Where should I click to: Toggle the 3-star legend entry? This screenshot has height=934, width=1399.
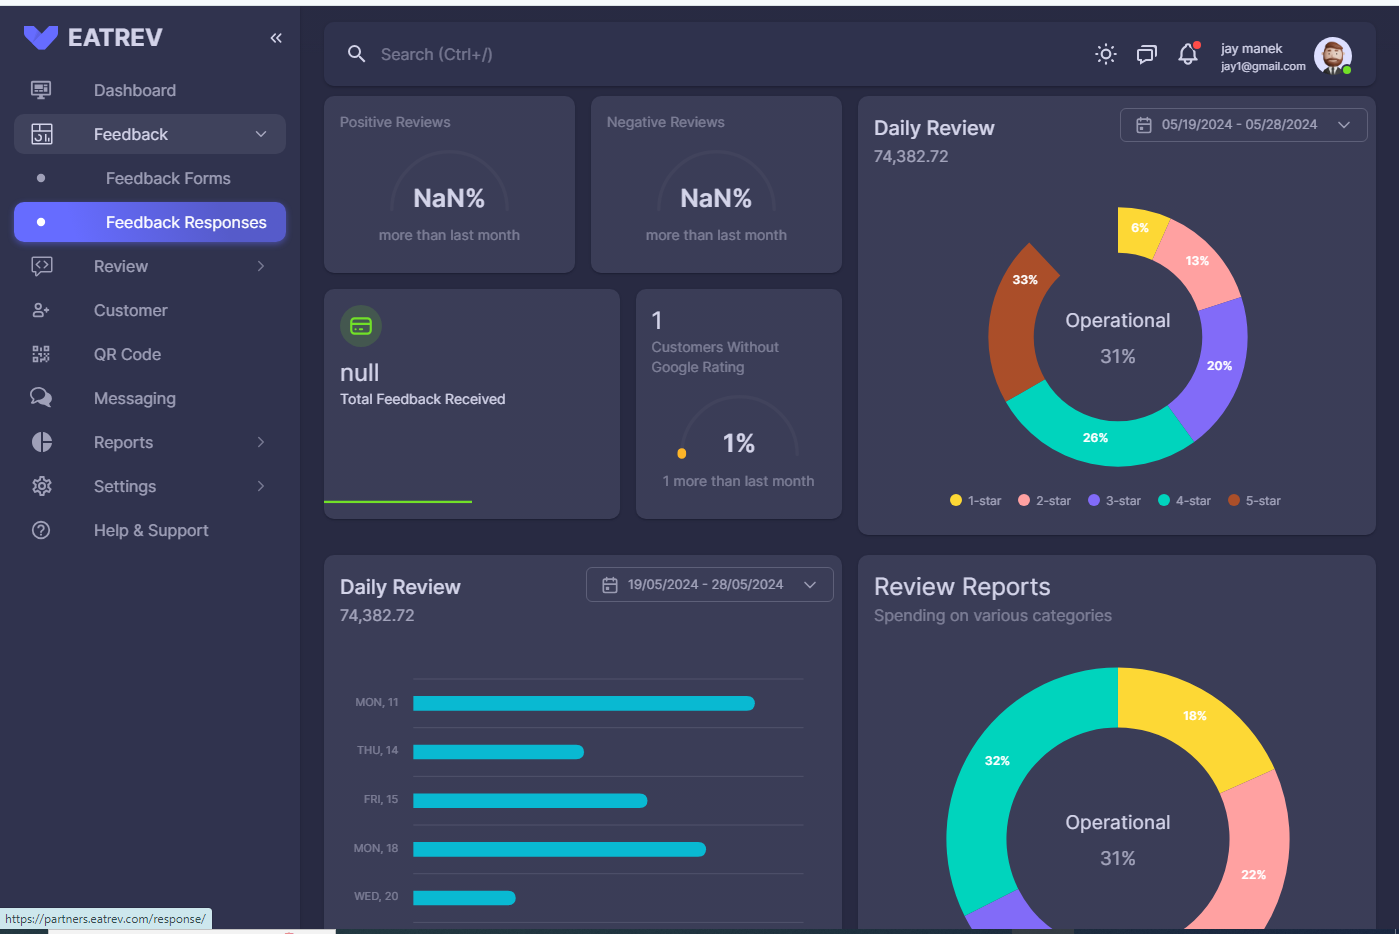click(x=1114, y=501)
